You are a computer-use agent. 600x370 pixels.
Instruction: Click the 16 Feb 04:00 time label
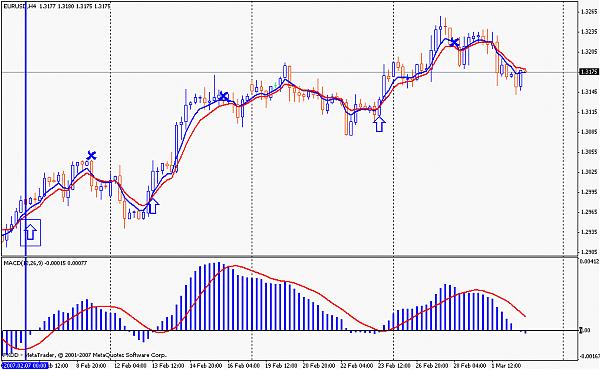[244, 366]
